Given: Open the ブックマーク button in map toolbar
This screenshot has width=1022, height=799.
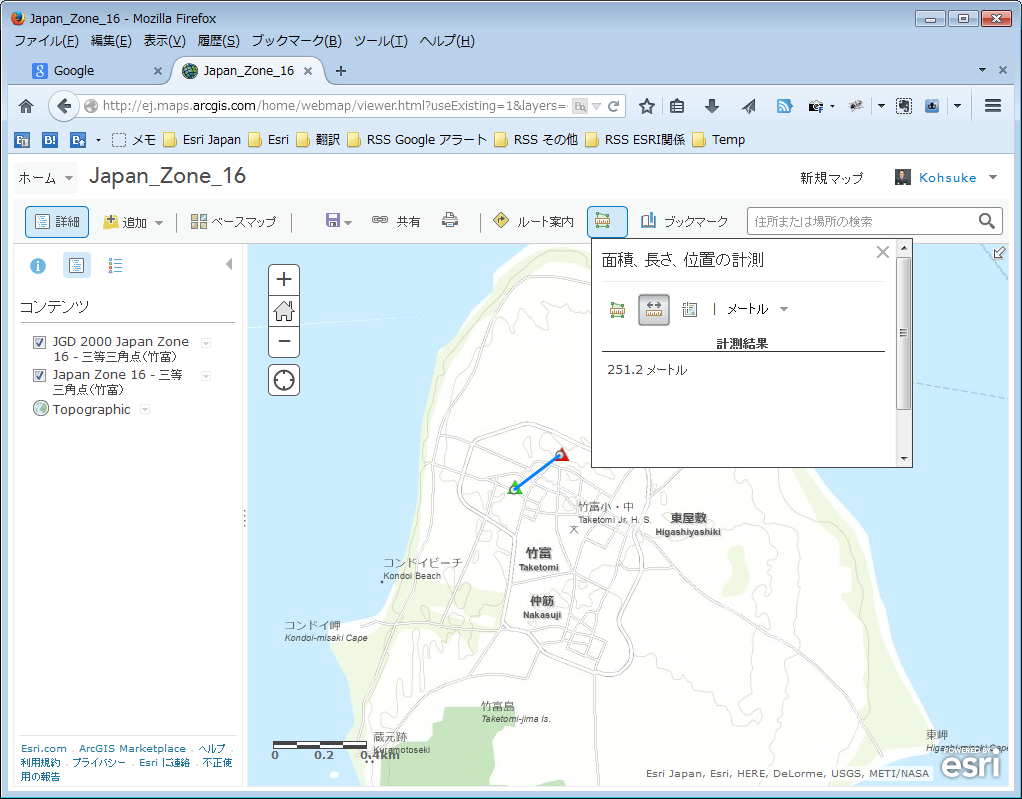Looking at the screenshot, I should (x=684, y=222).
